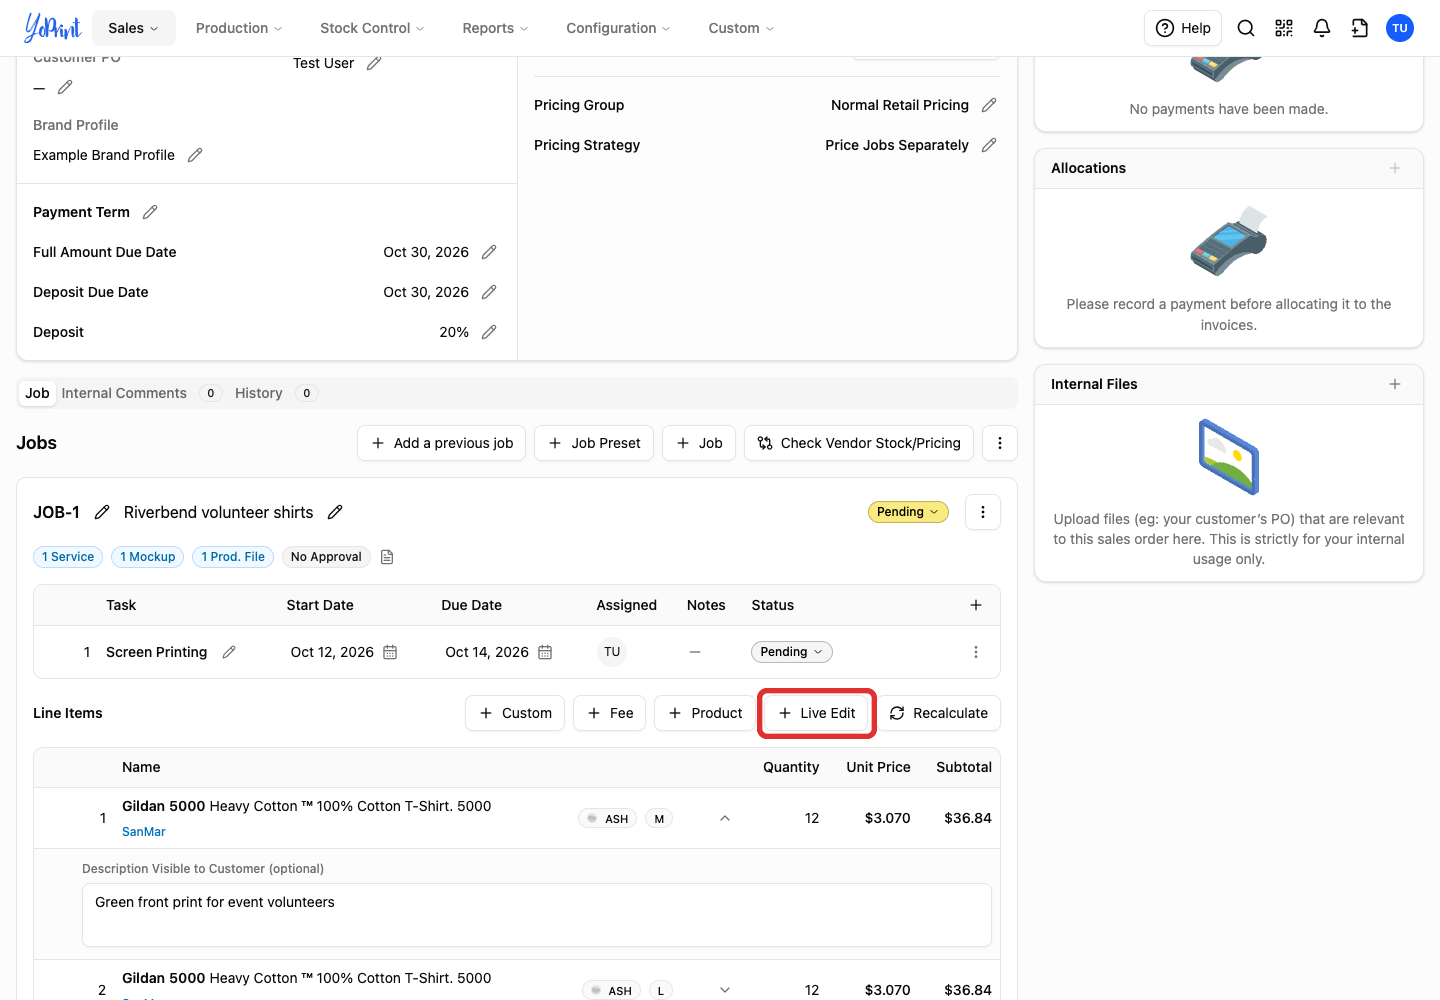Click the Recalculate button
Image resolution: width=1440 pixels, height=1000 pixels.
[939, 713]
